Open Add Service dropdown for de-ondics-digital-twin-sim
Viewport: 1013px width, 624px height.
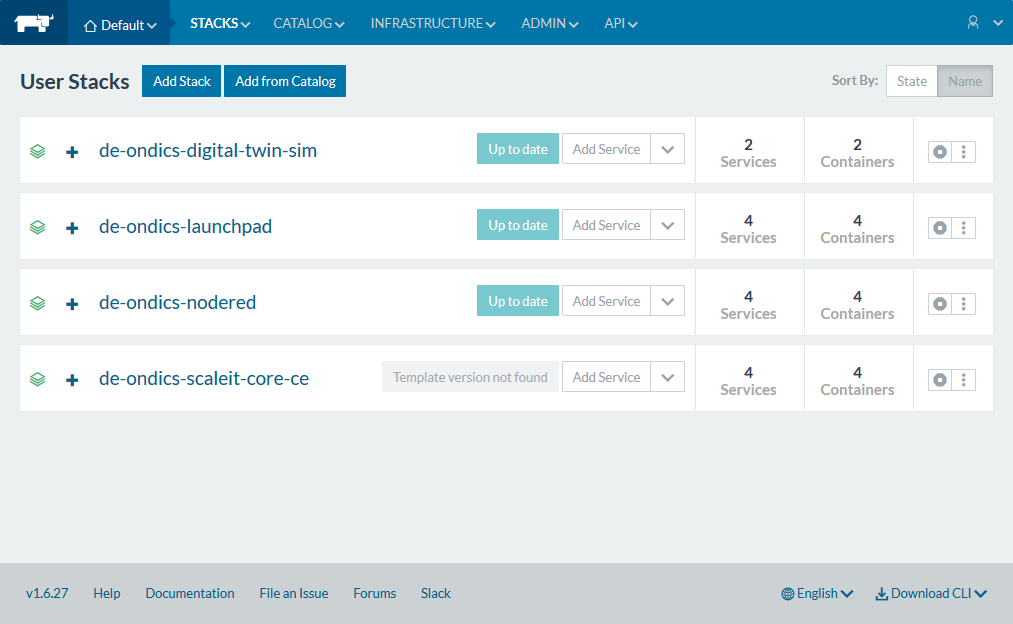click(667, 149)
